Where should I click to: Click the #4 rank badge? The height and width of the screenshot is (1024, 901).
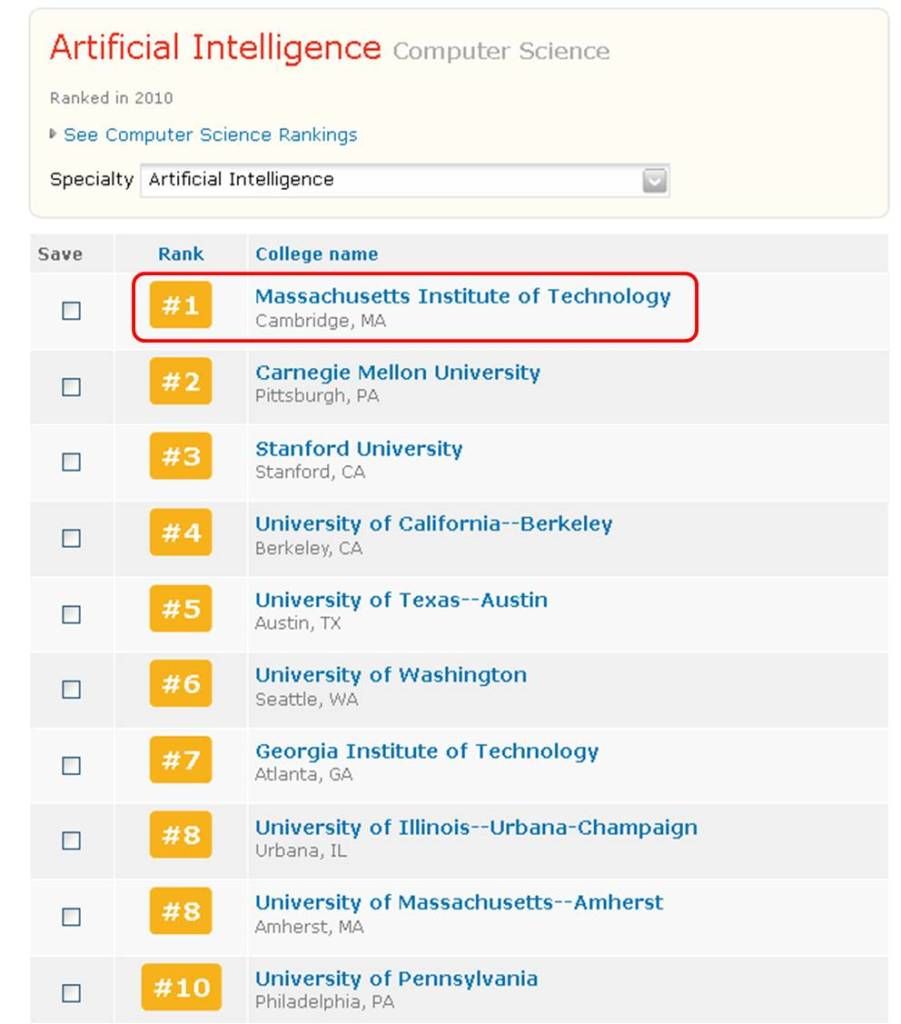181,533
